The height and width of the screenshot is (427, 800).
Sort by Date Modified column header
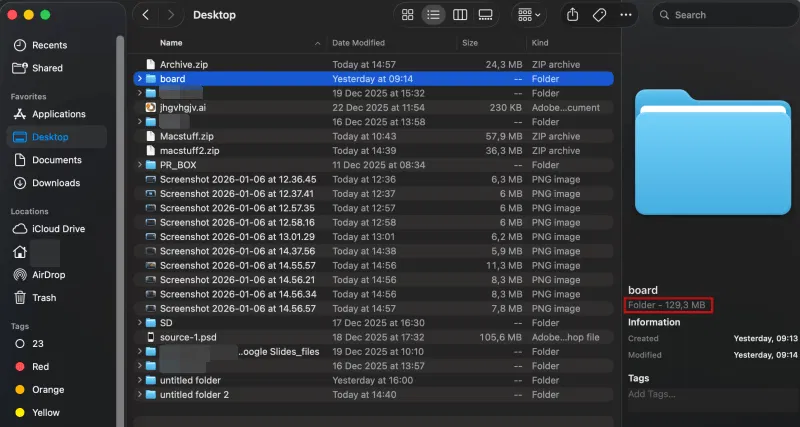click(358, 43)
